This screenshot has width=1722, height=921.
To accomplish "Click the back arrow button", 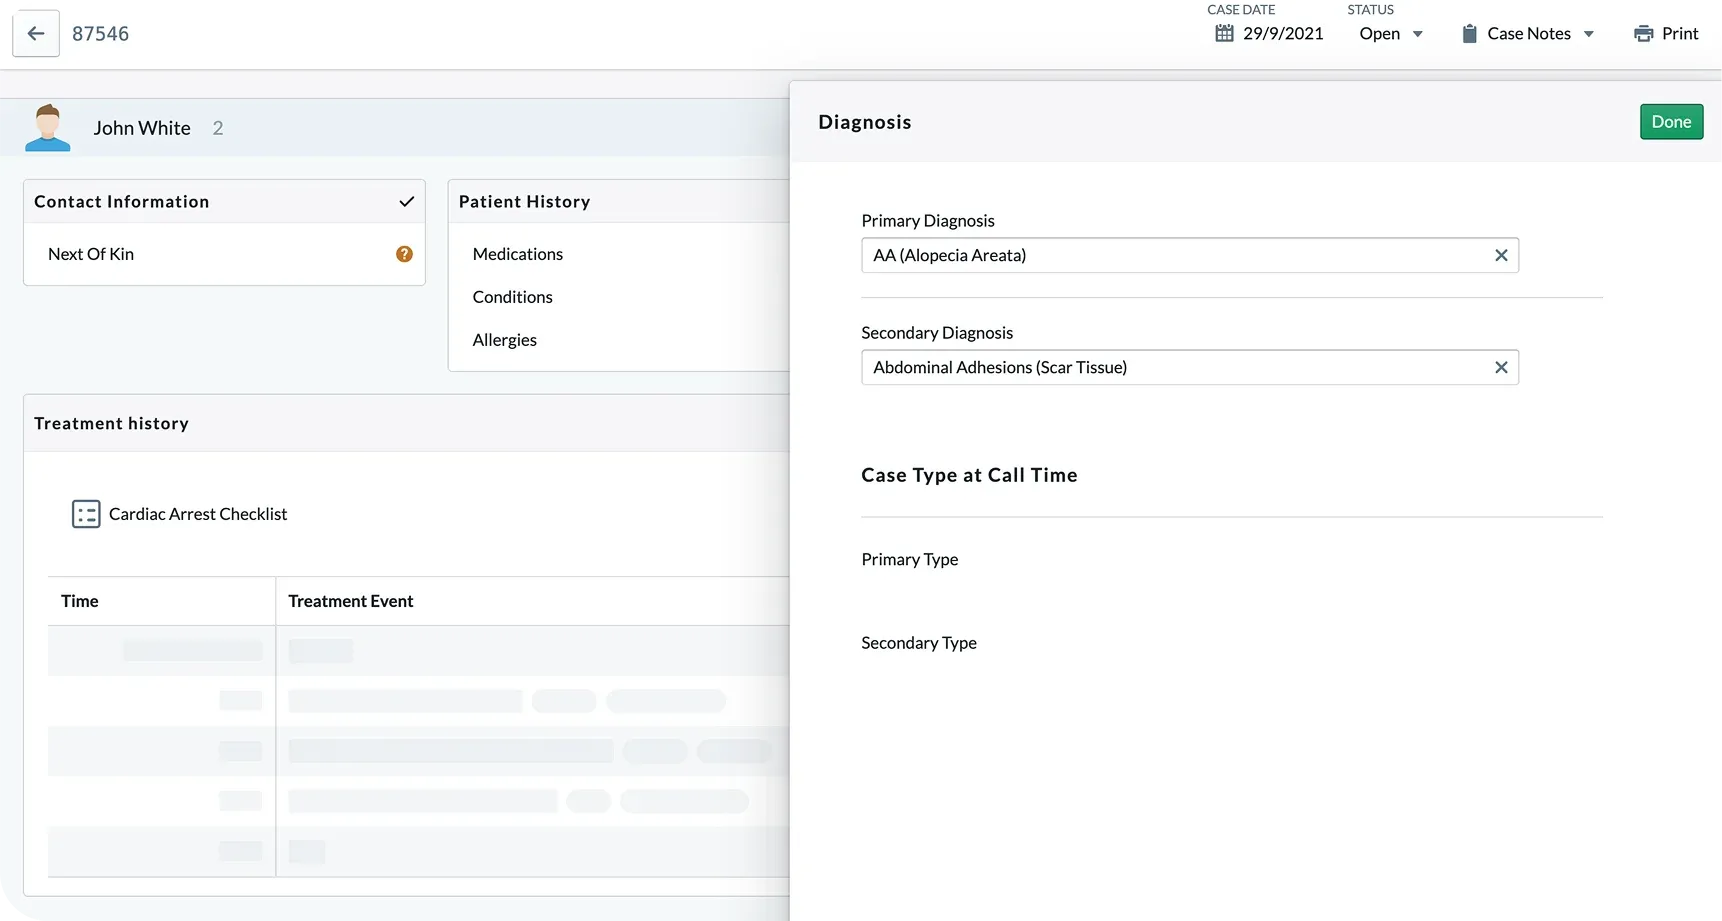I will 36,34.
